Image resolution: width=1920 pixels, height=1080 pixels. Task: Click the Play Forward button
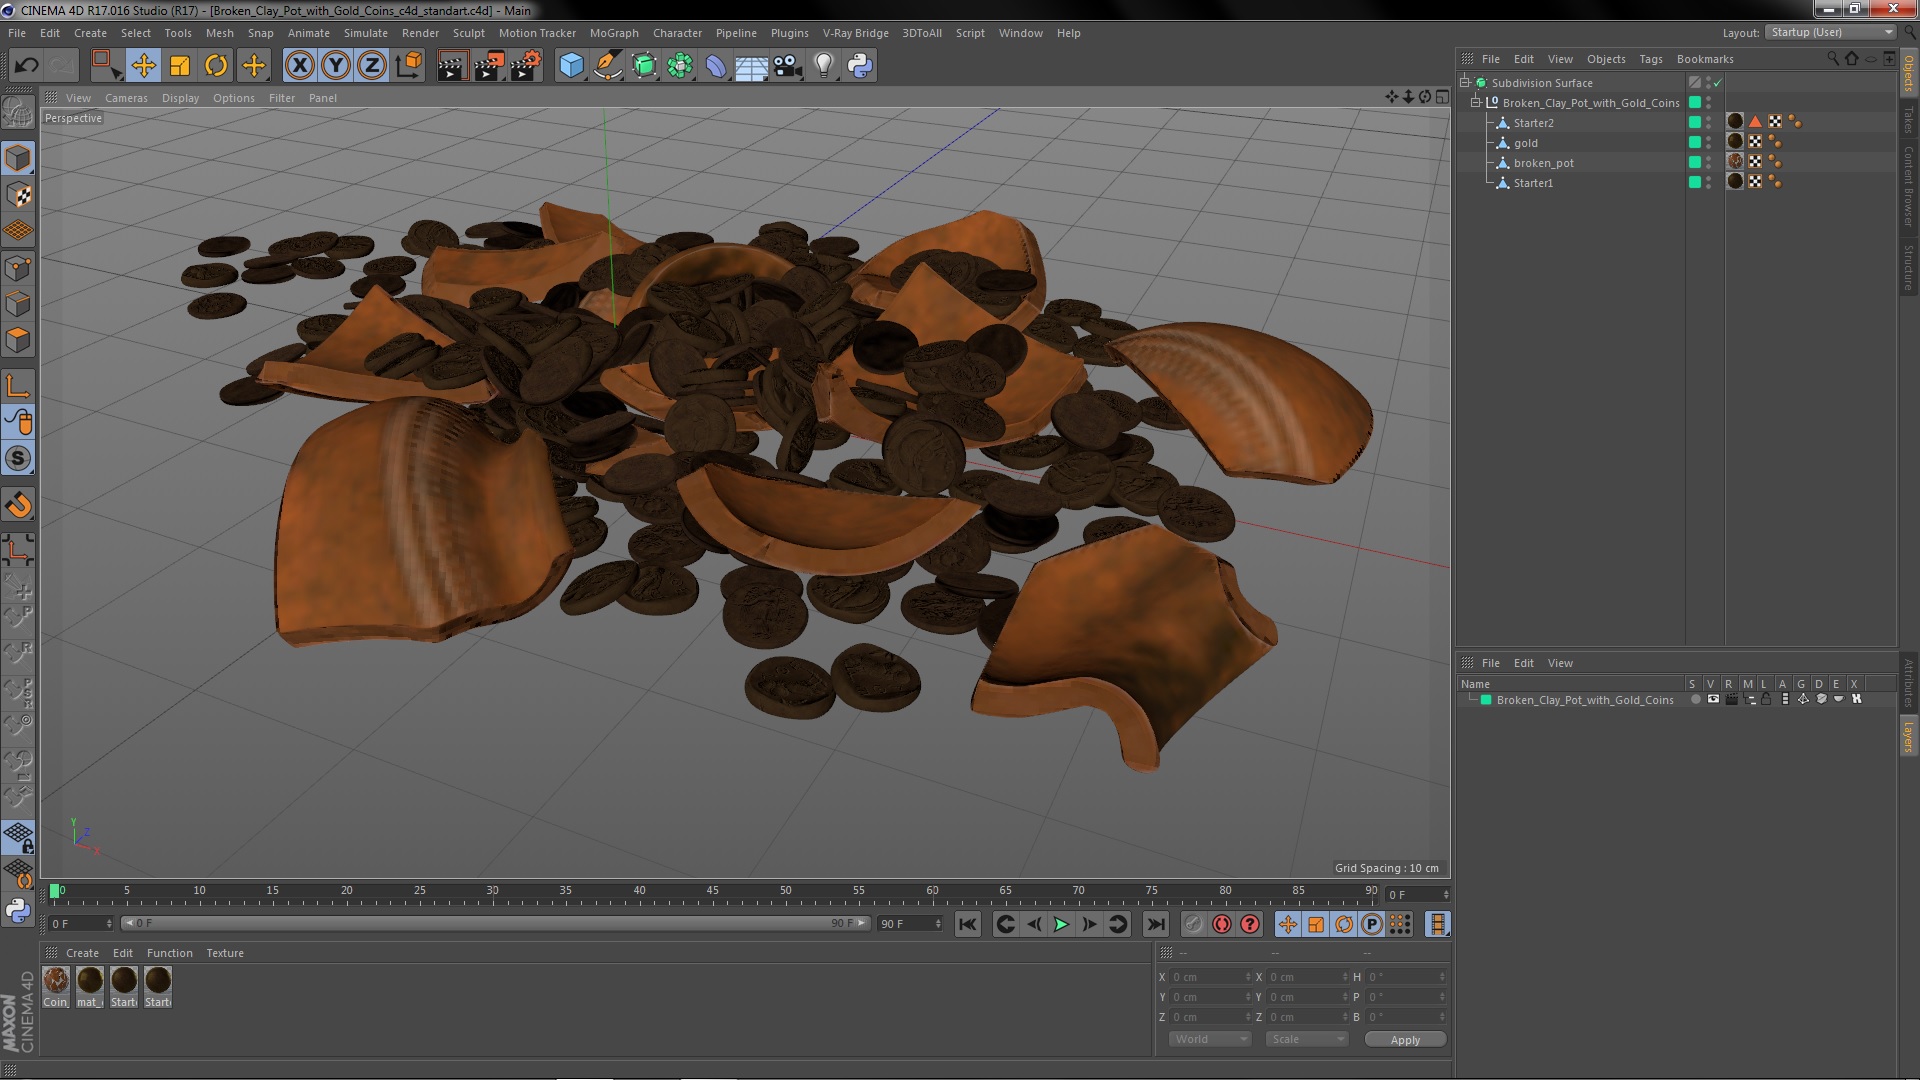tap(1062, 924)
